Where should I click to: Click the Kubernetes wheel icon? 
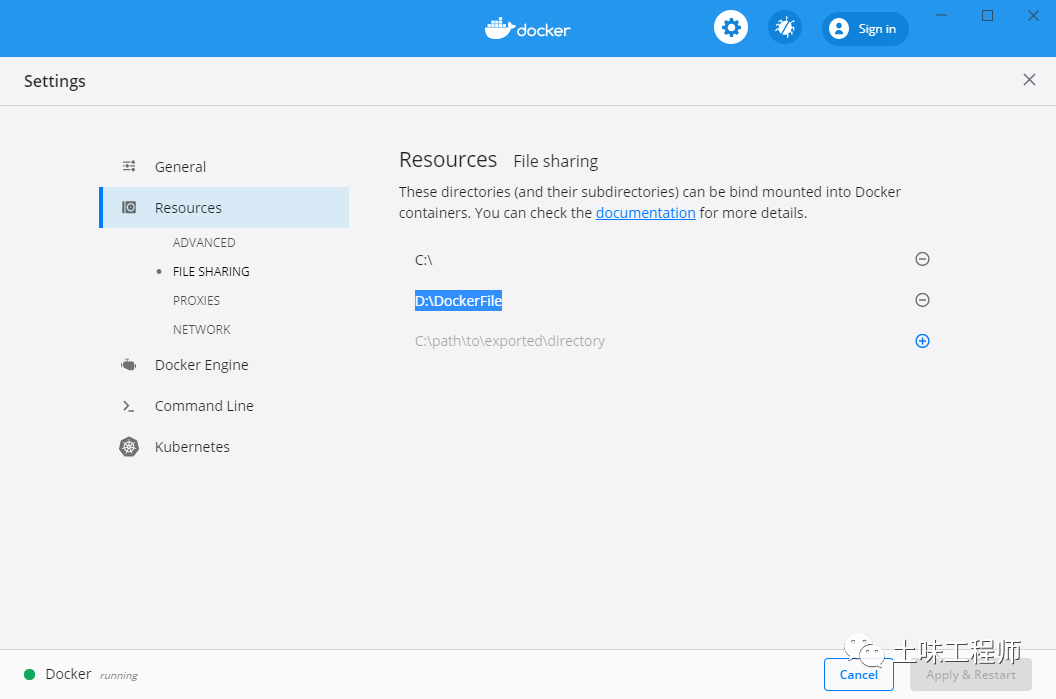(x=129, y=447)
